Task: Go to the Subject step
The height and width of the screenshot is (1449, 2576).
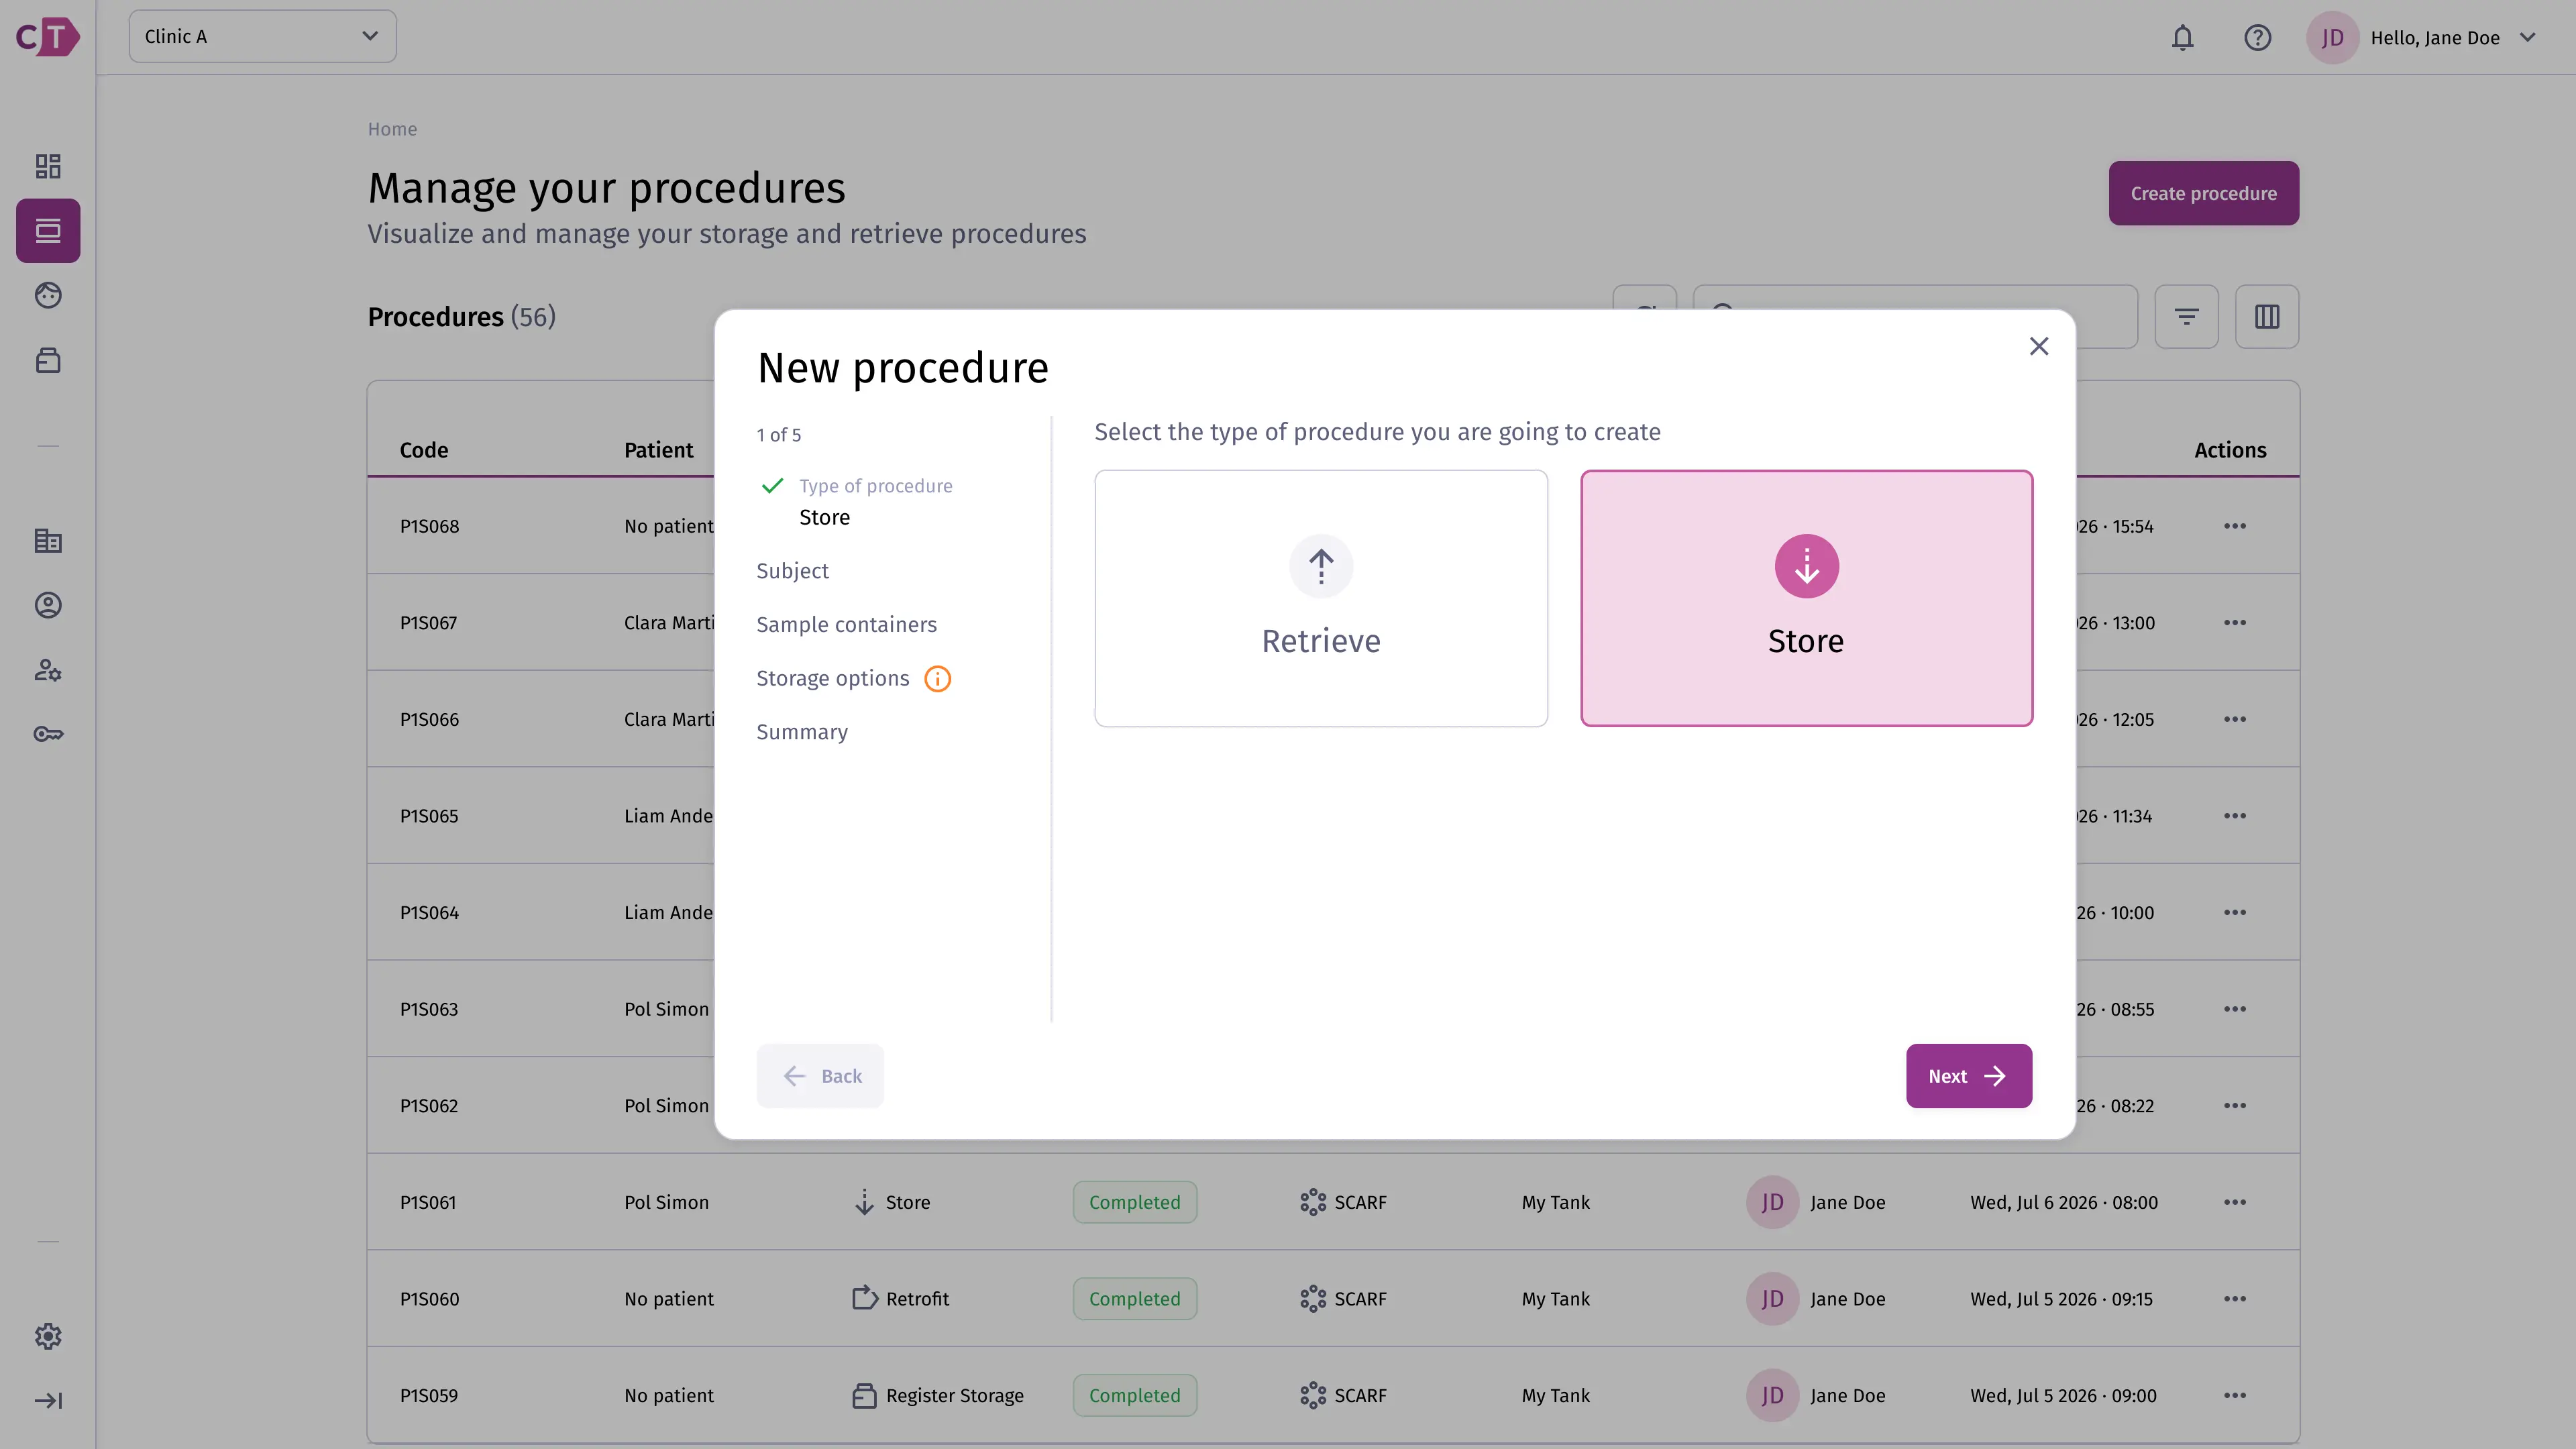Action: click(x=792, y=571)
